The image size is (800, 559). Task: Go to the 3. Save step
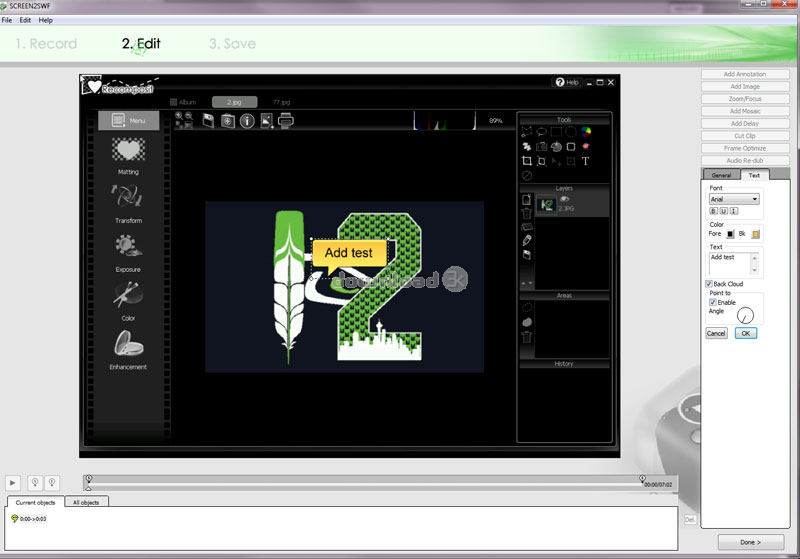232,44
